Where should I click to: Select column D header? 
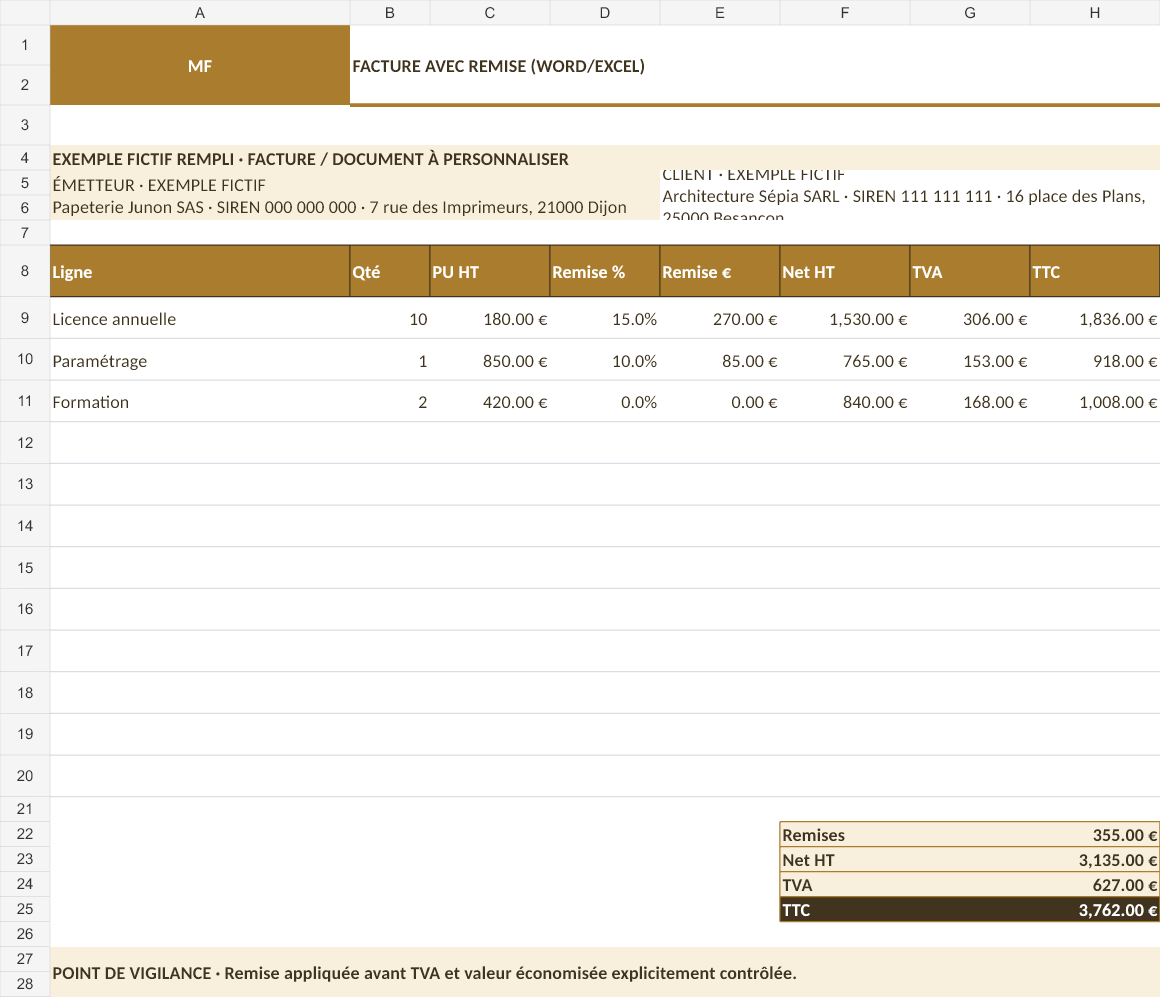coord(604,13)
